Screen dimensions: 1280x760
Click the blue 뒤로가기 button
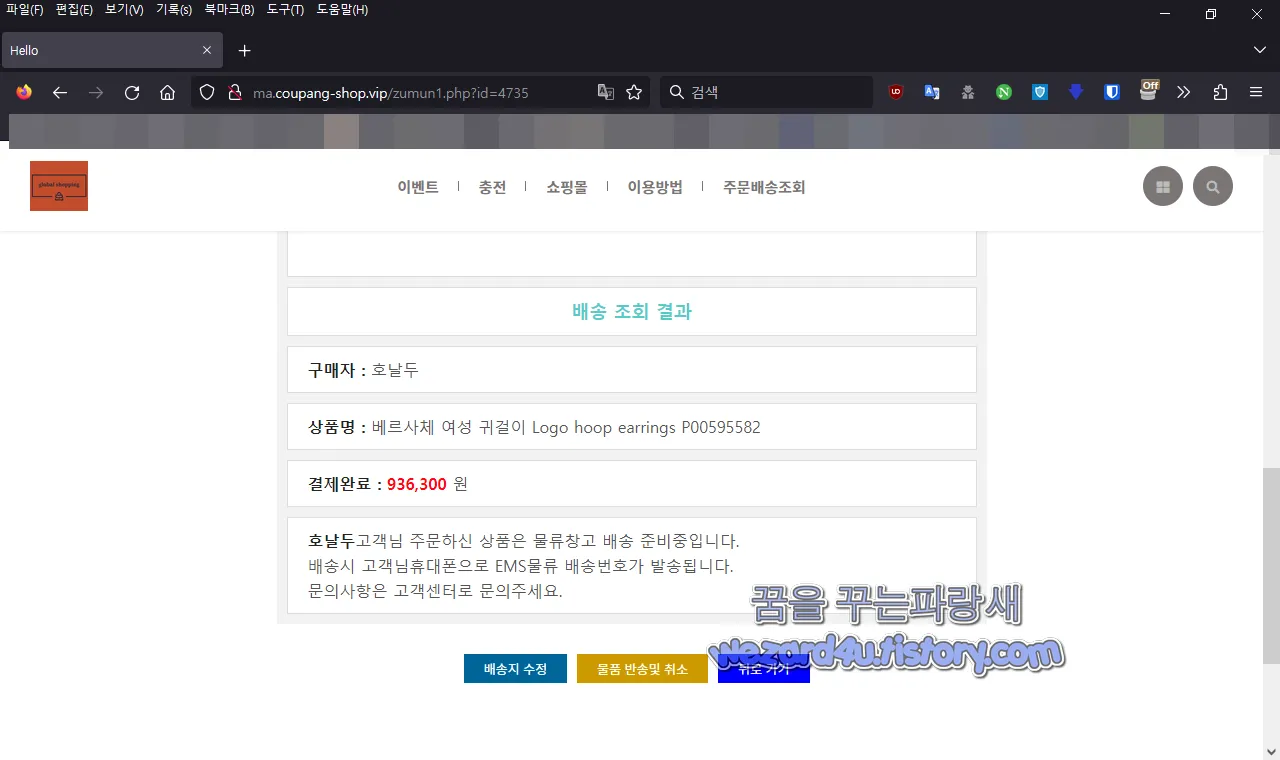click(764, 669)
